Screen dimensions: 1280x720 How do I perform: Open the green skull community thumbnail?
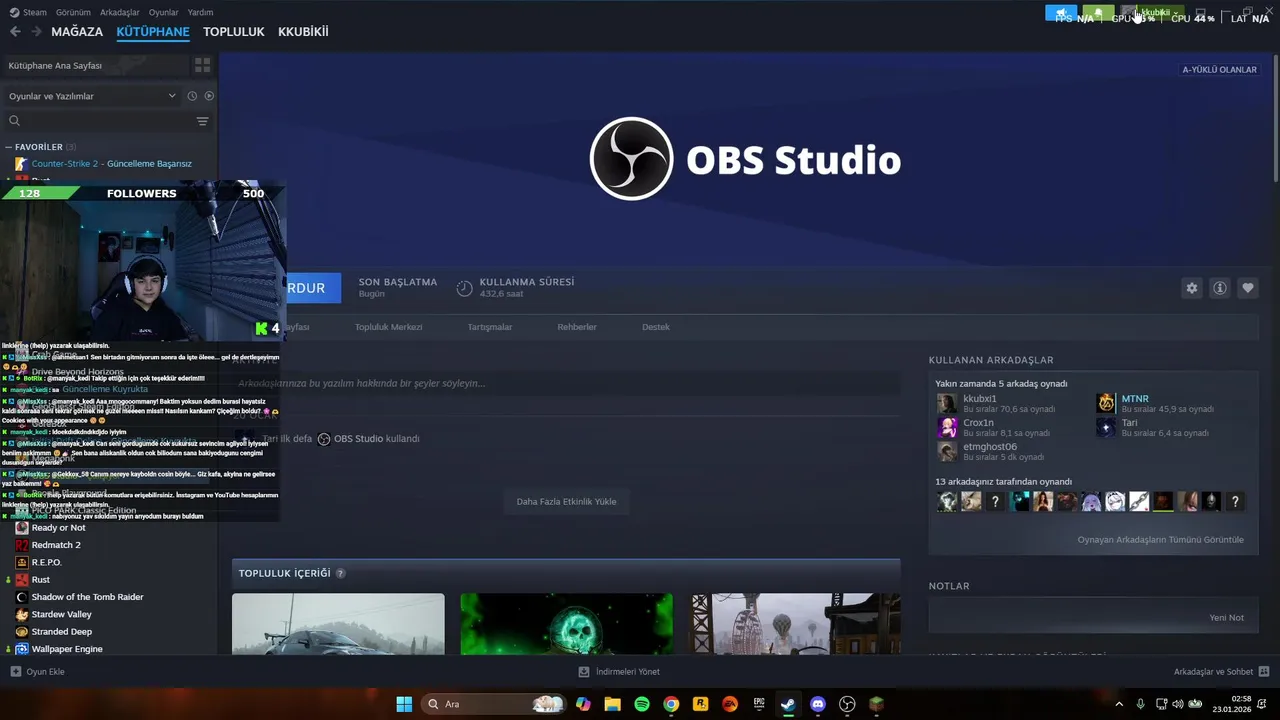coord(566,624)
